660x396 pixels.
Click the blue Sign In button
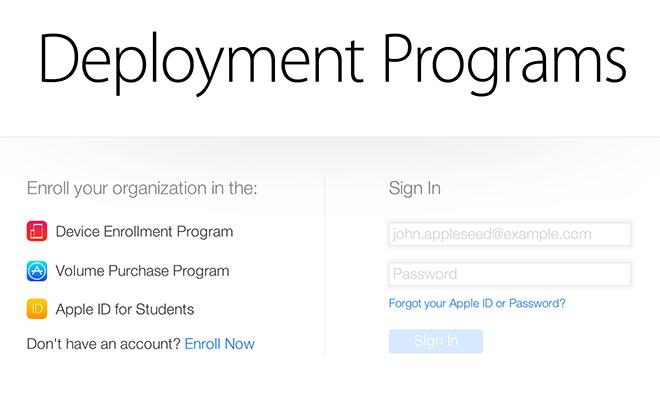click(x=436, y=341)
